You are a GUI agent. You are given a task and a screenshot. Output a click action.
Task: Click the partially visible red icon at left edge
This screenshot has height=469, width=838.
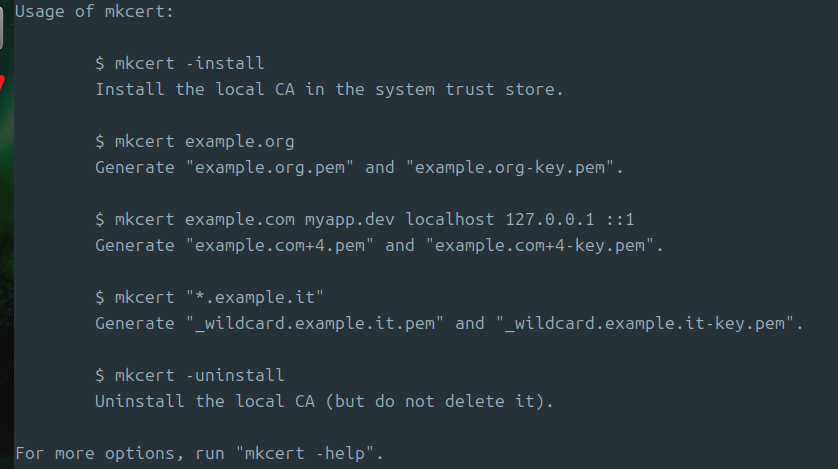click(x=3, y=82)
